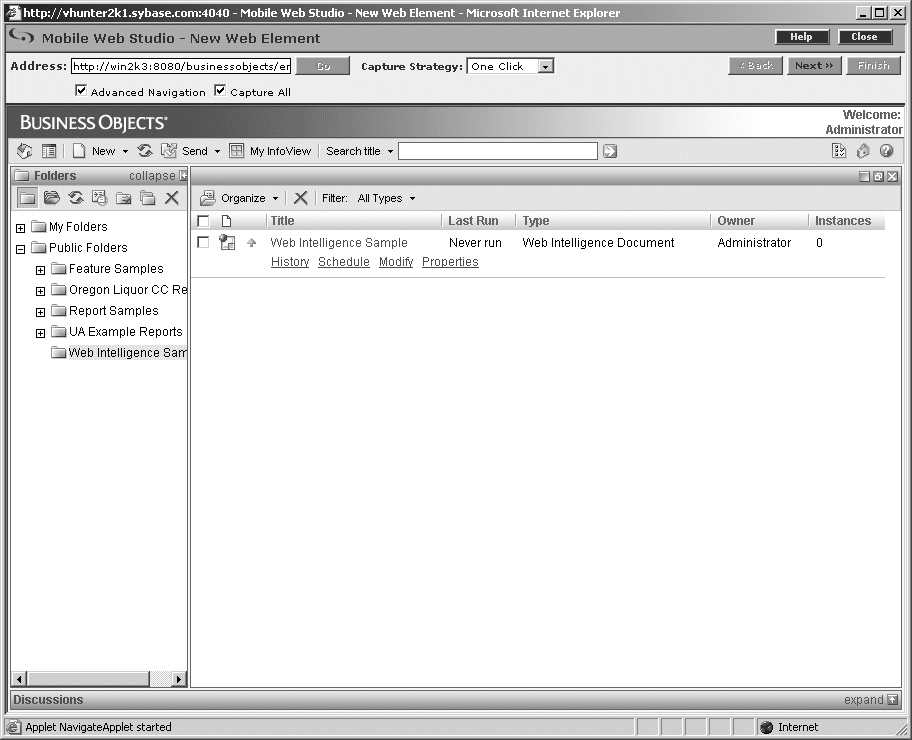The width and height of the screenshot is (912, 740).
Task: Click the My InfoView grid icon
Action: tap(236, 151)
